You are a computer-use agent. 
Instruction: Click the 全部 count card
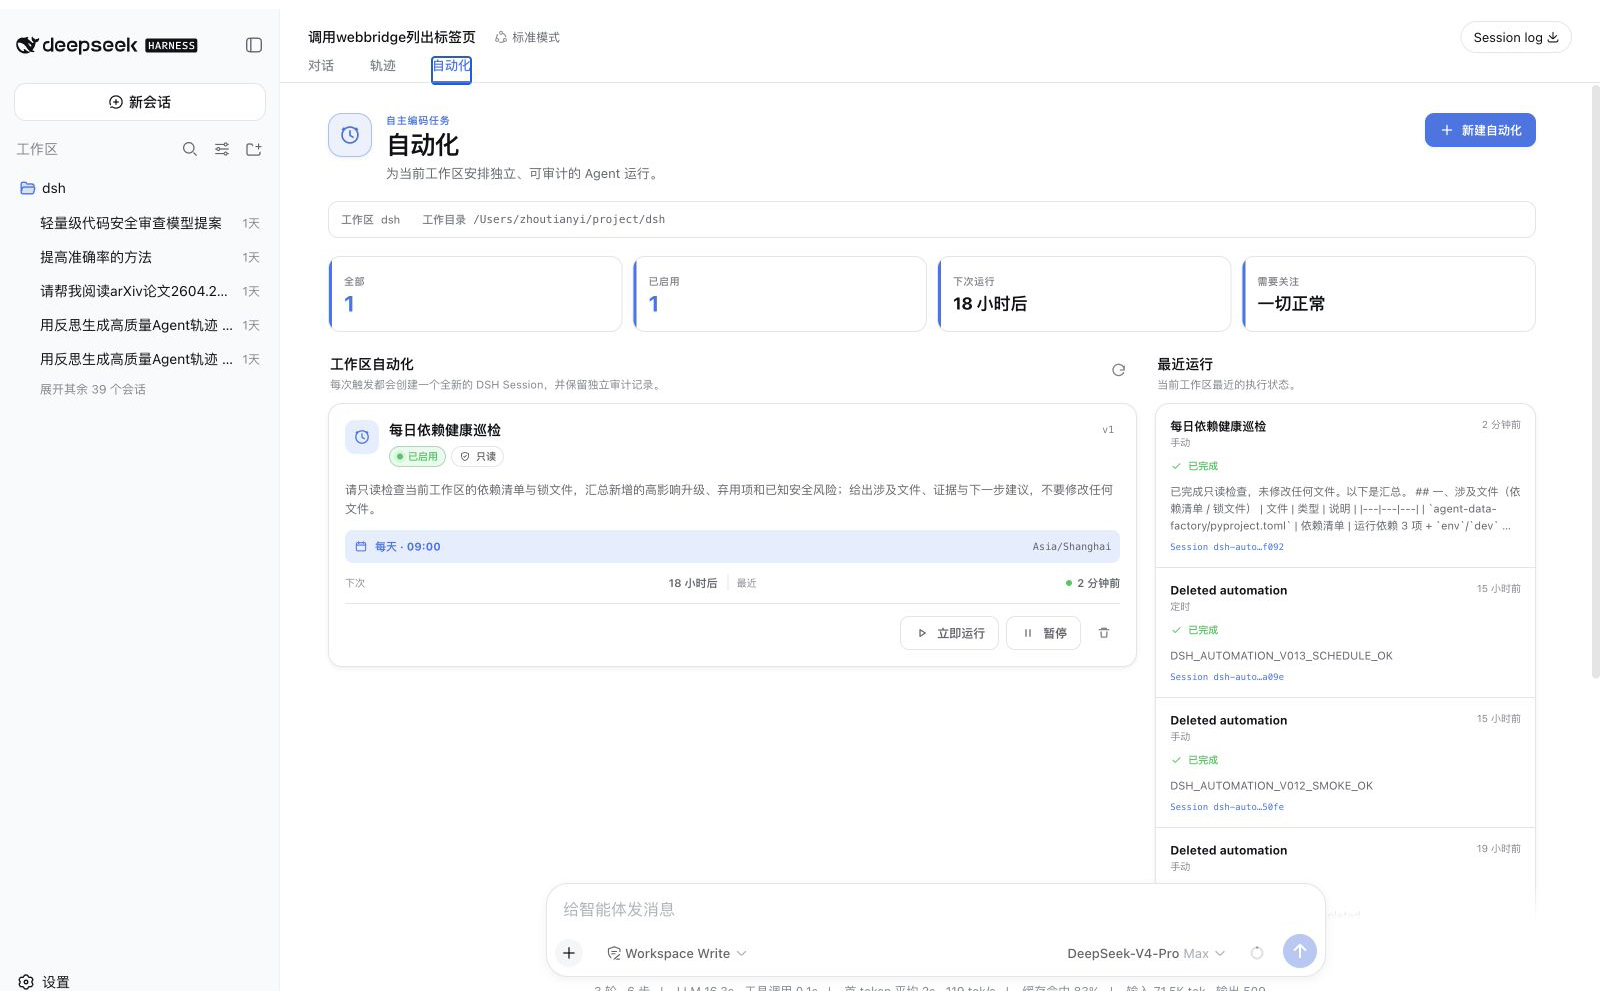pos(476,294)
